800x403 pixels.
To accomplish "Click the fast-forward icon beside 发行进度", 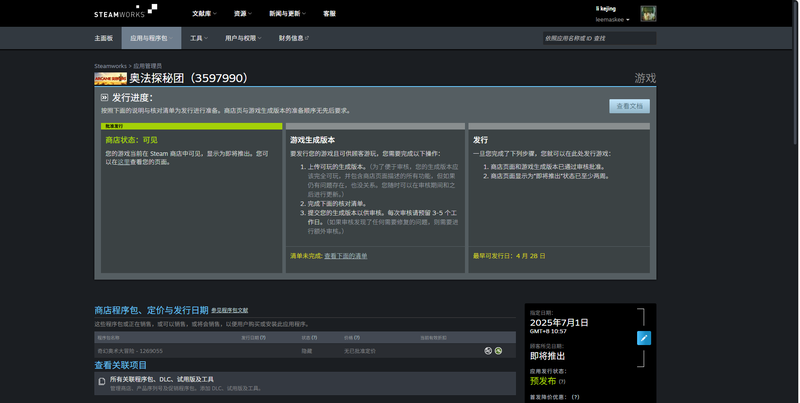I will tap(105, 97).
